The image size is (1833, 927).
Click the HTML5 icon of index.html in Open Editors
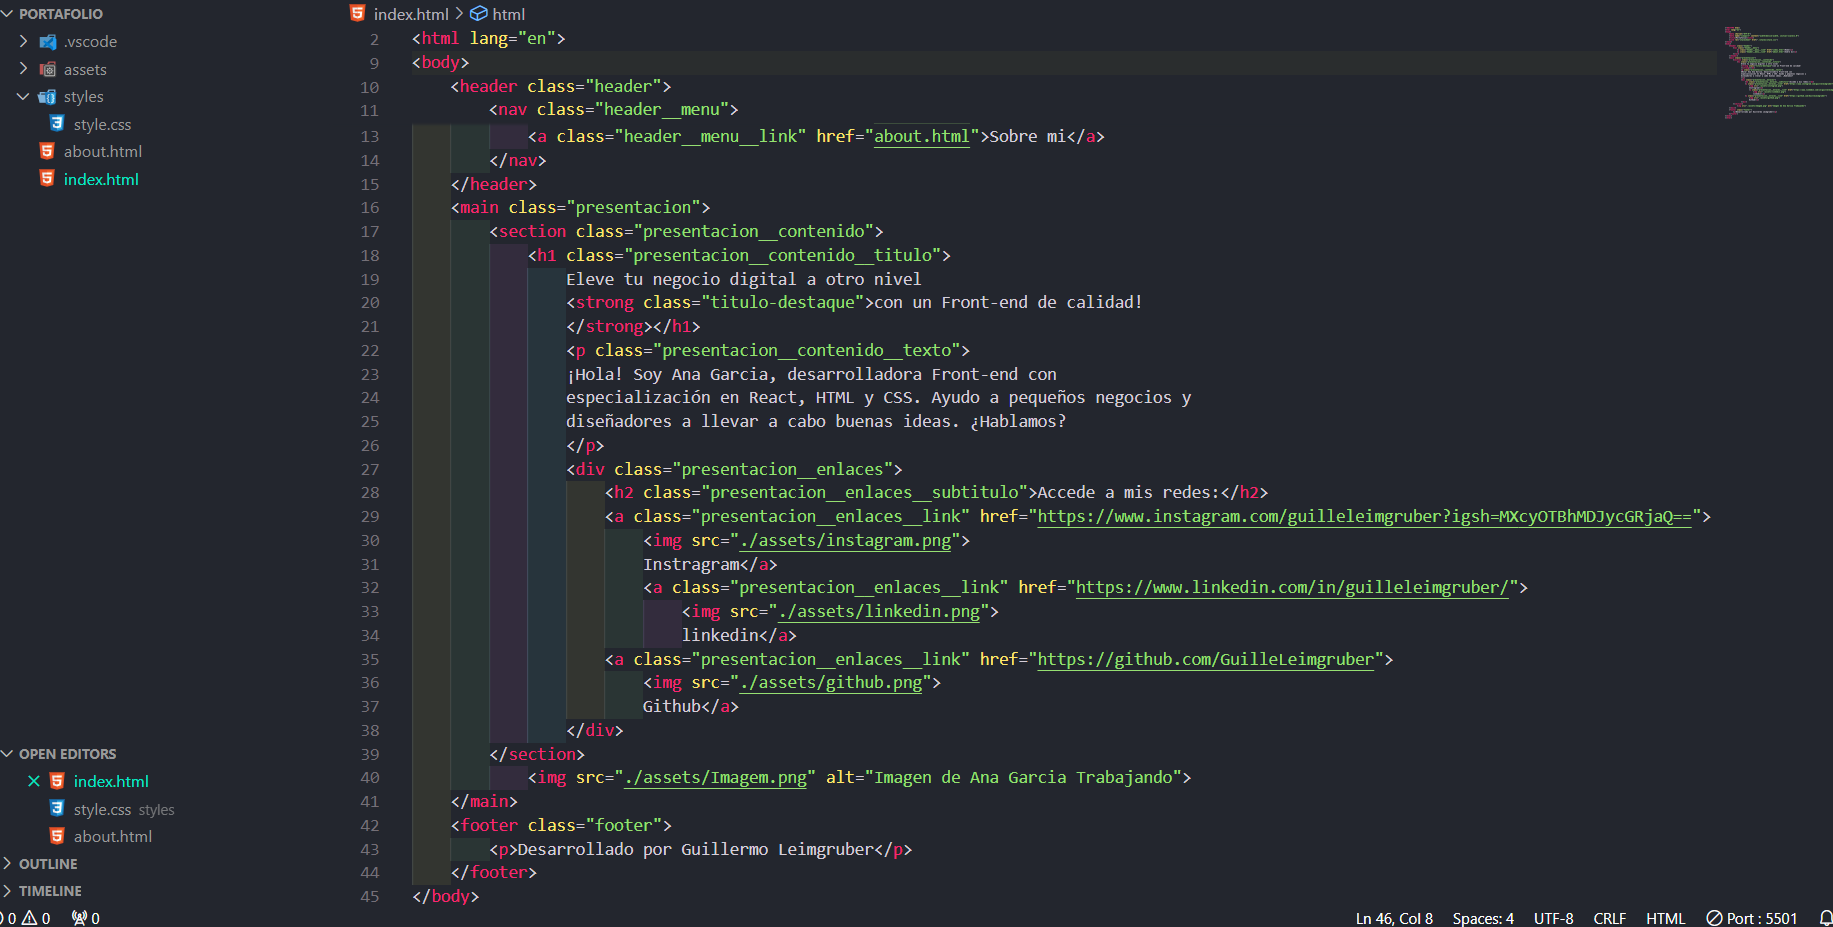(x=57, y=781)
